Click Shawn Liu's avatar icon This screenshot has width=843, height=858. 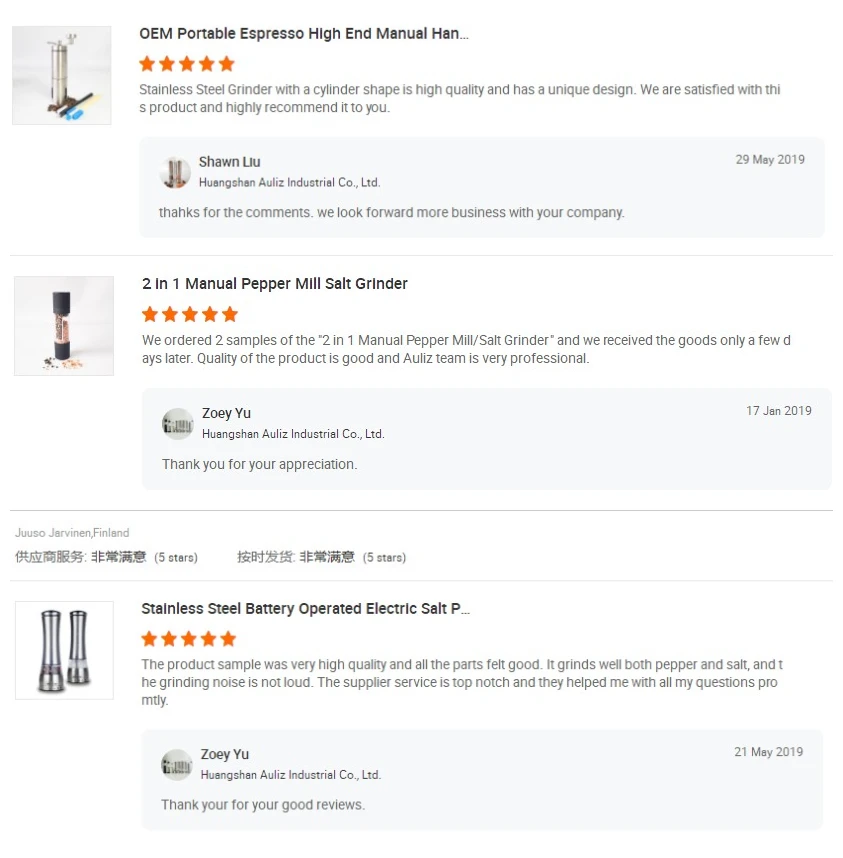click(x=175, y=172)
